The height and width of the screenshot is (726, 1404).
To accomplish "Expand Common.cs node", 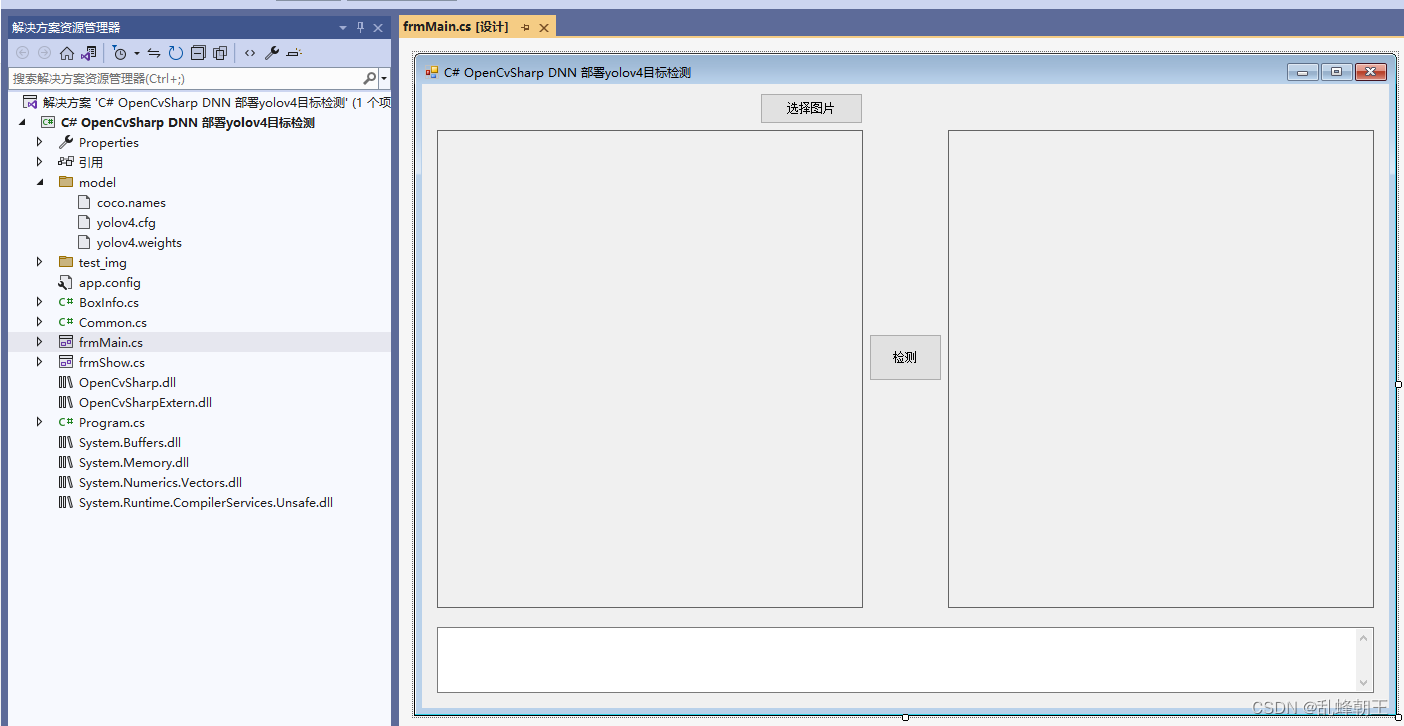I will [x=40, y=322].
